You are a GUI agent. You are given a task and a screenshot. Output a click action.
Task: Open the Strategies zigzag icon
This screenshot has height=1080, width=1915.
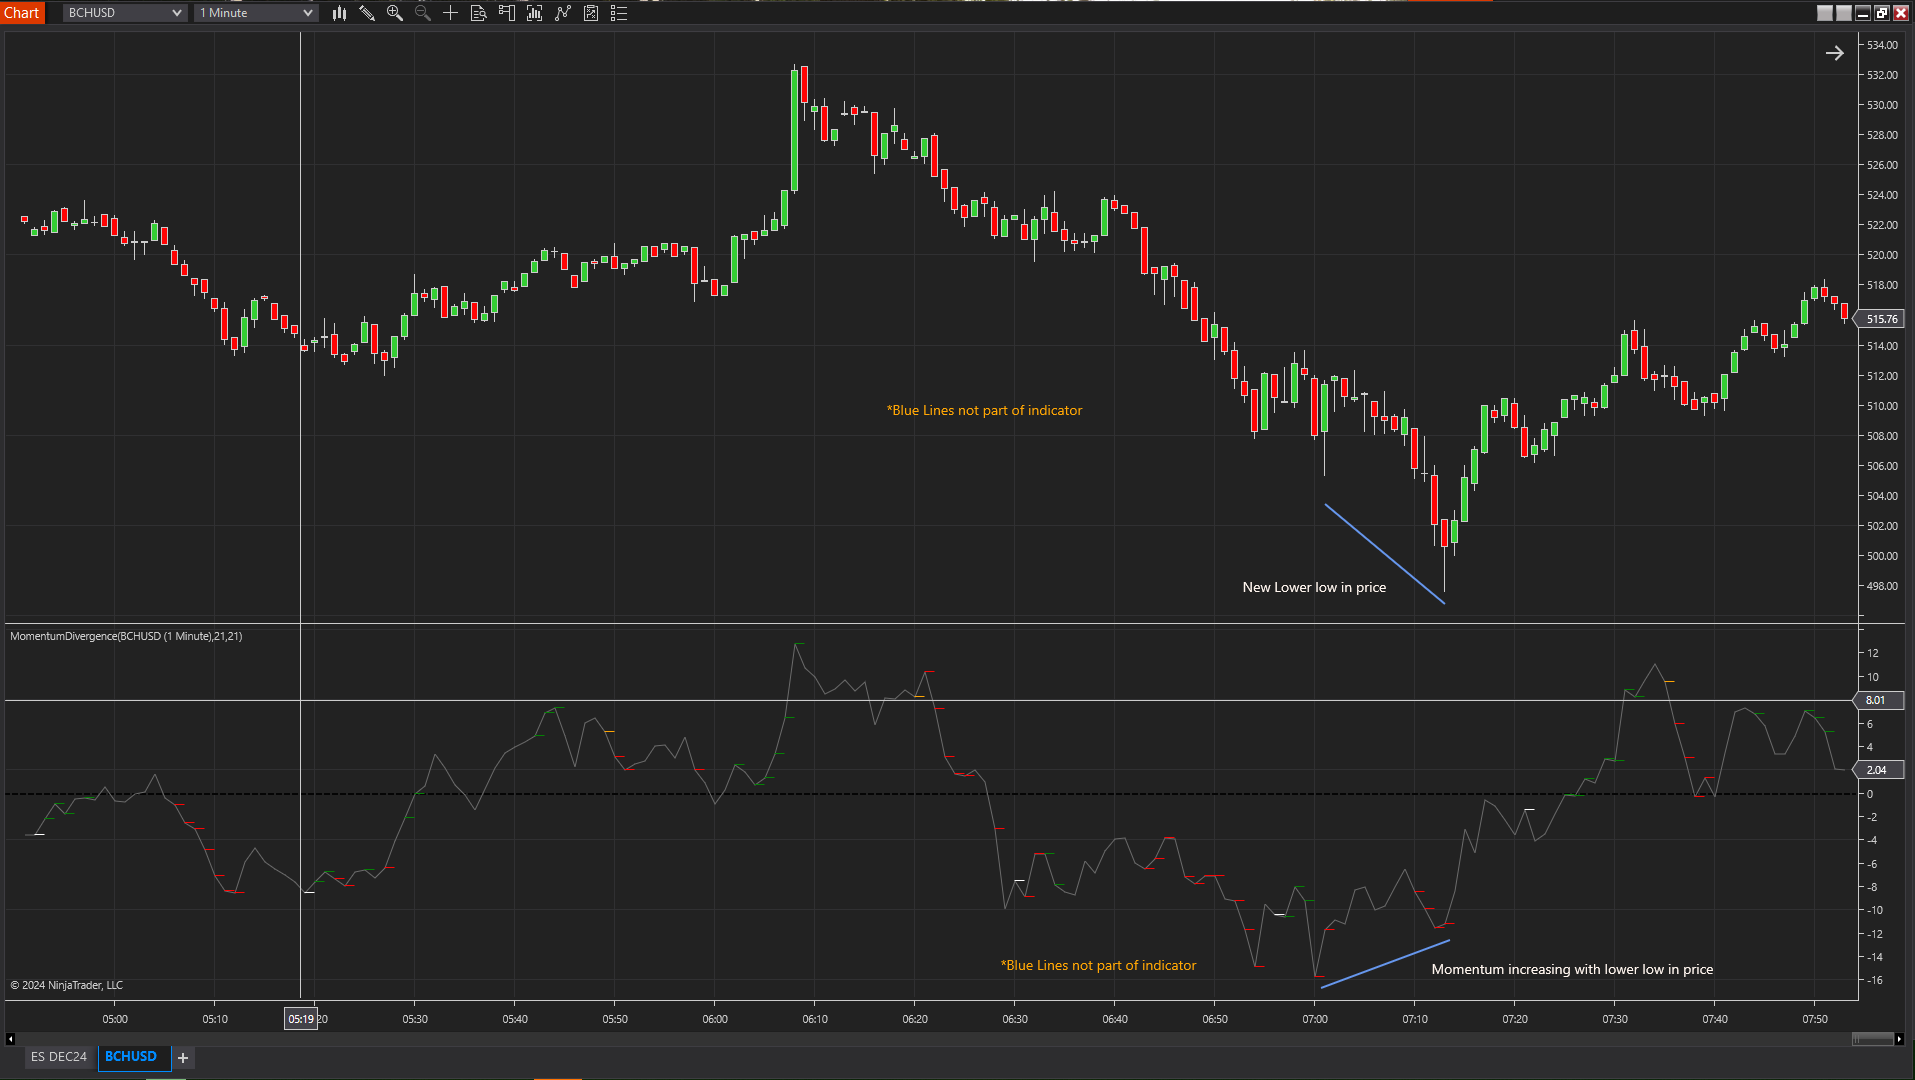pos(563,13)
